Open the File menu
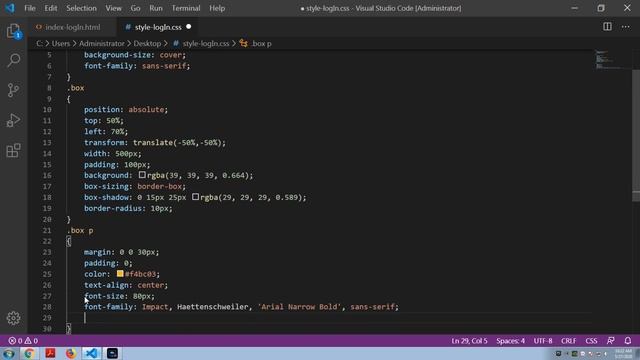The height and width of the screenshot is (360, 640). [30, 8]
